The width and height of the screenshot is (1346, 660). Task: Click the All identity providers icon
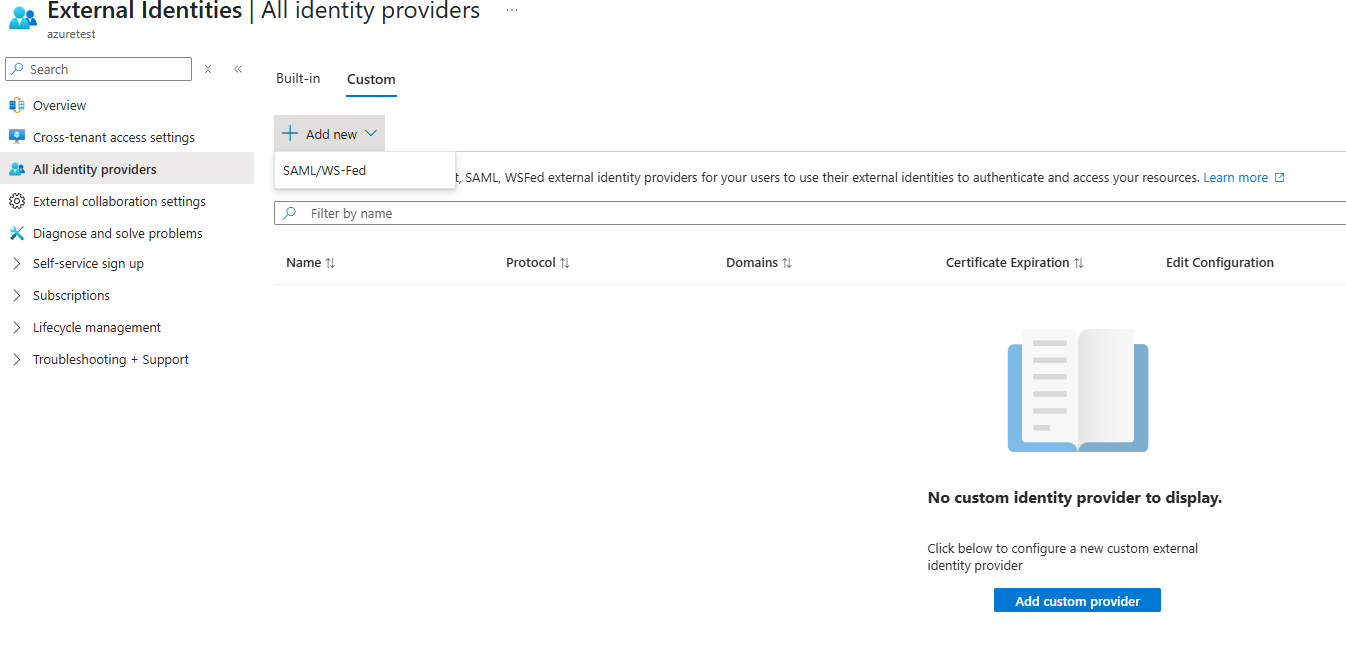(x=16, y=169)
